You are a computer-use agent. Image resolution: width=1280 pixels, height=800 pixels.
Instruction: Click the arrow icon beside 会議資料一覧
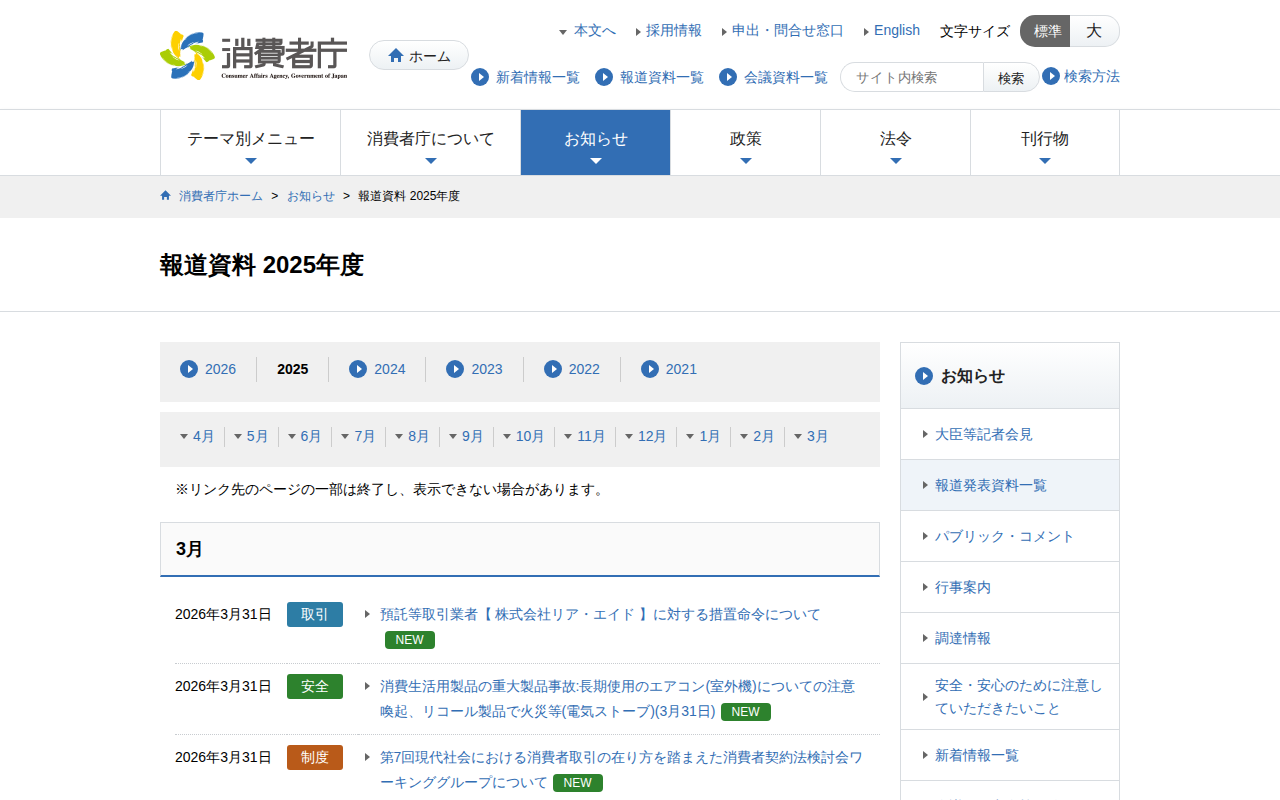click(x=728, y=77)
